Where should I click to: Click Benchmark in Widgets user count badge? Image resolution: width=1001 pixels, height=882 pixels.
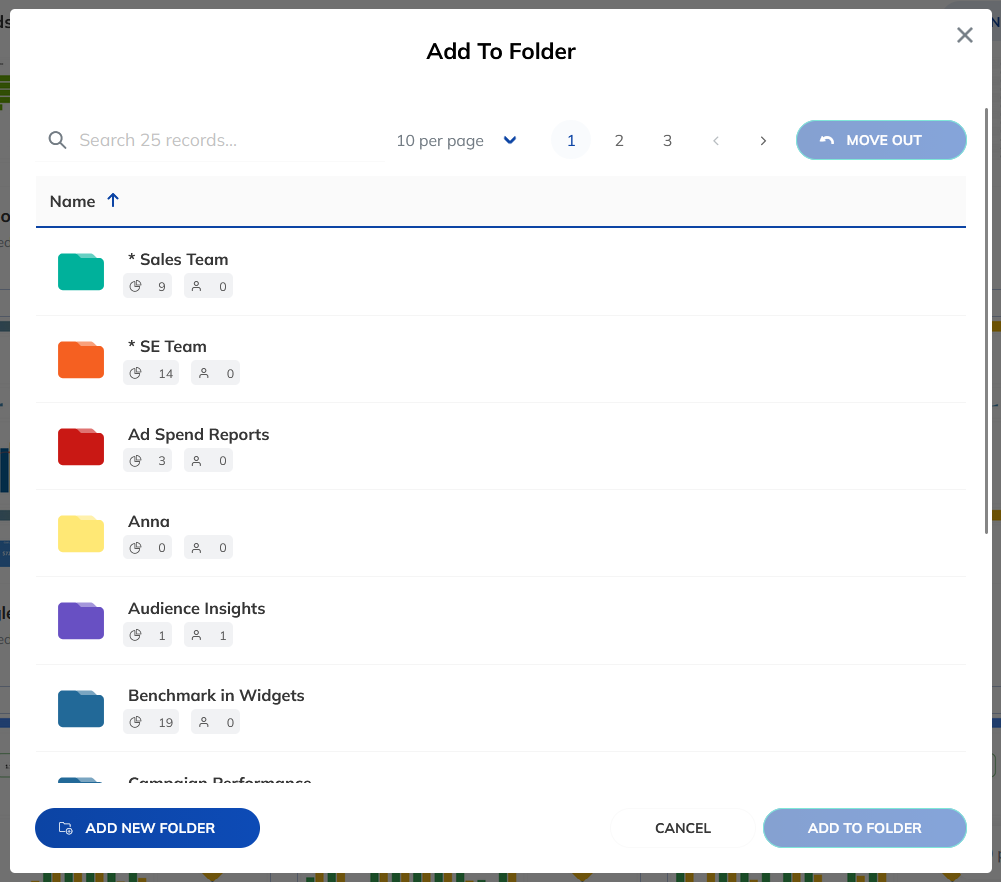pos(216,722)
